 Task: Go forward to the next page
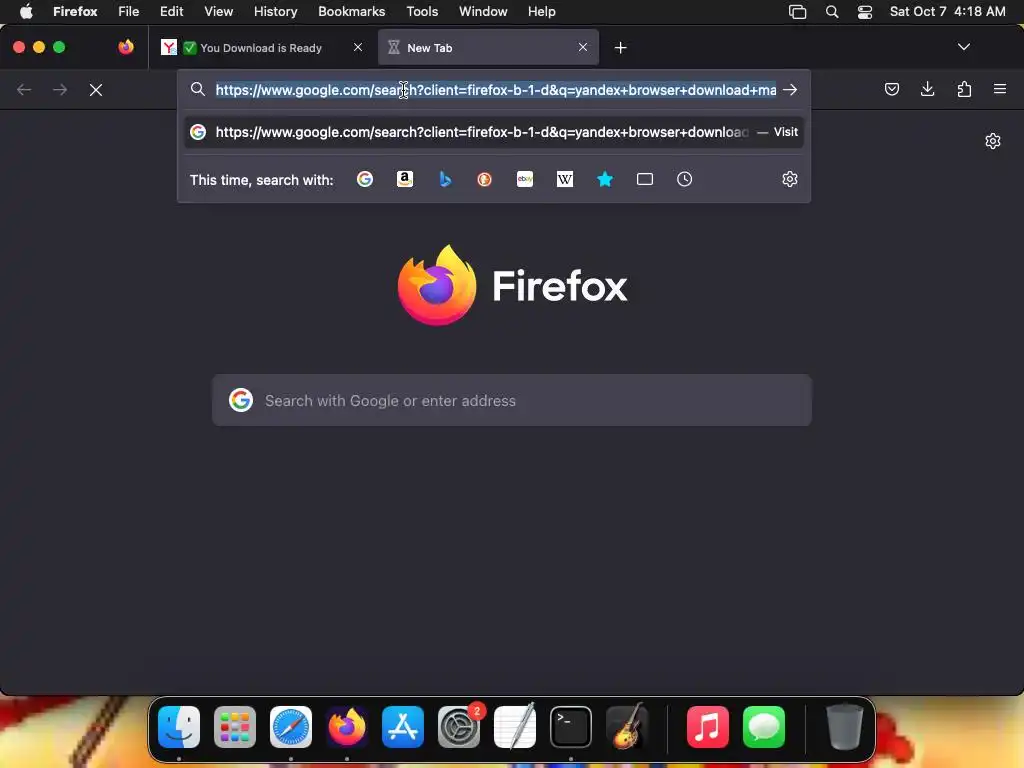tap(60, 90)
